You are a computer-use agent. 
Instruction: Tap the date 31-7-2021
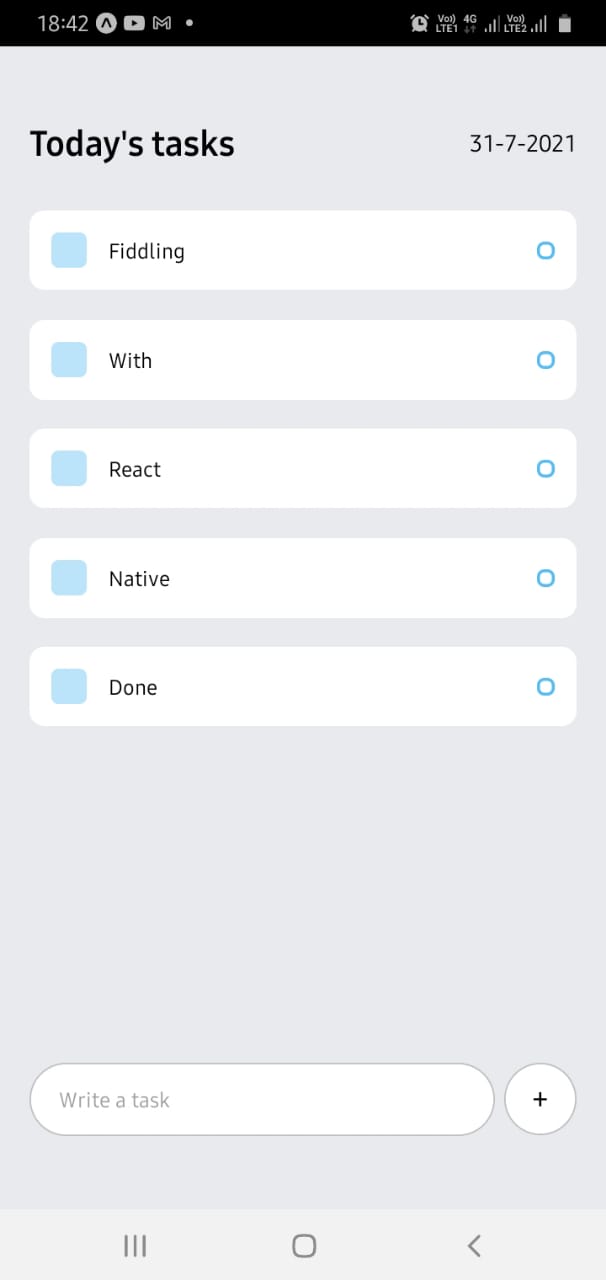coord(521,143)
